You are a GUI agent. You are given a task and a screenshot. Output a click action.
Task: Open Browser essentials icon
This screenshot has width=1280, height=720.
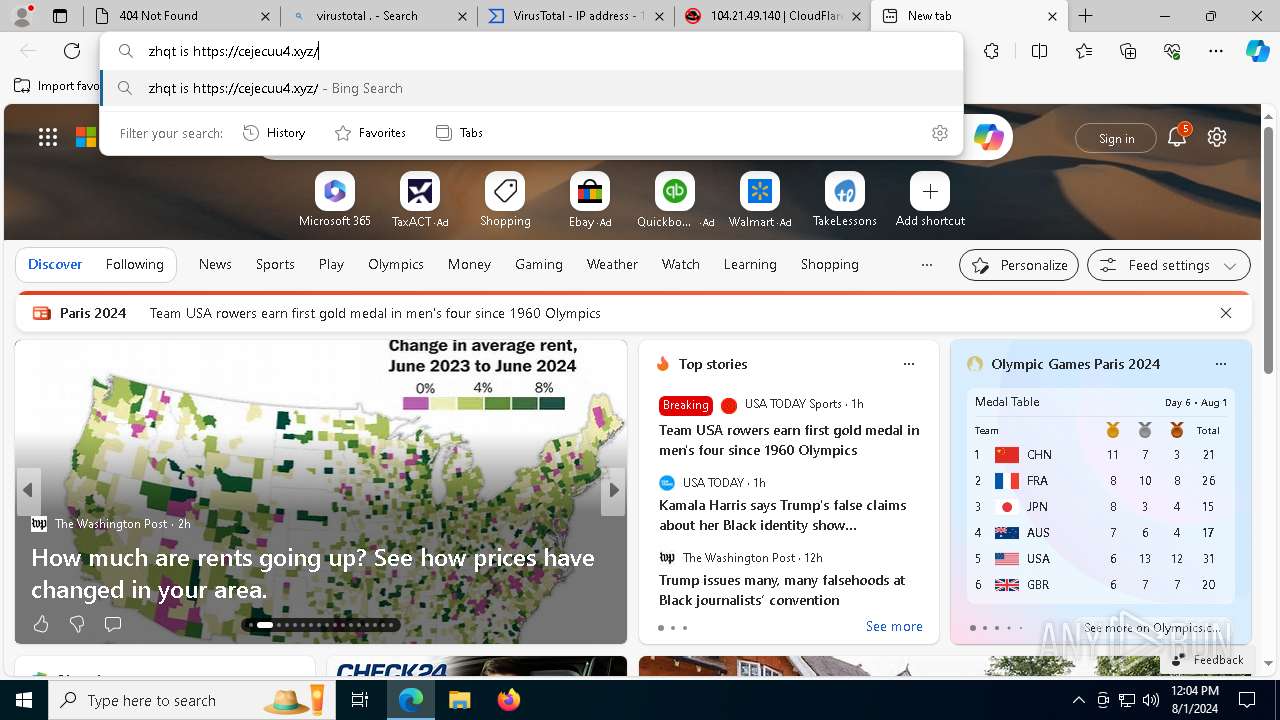(x=1172, y=51)
